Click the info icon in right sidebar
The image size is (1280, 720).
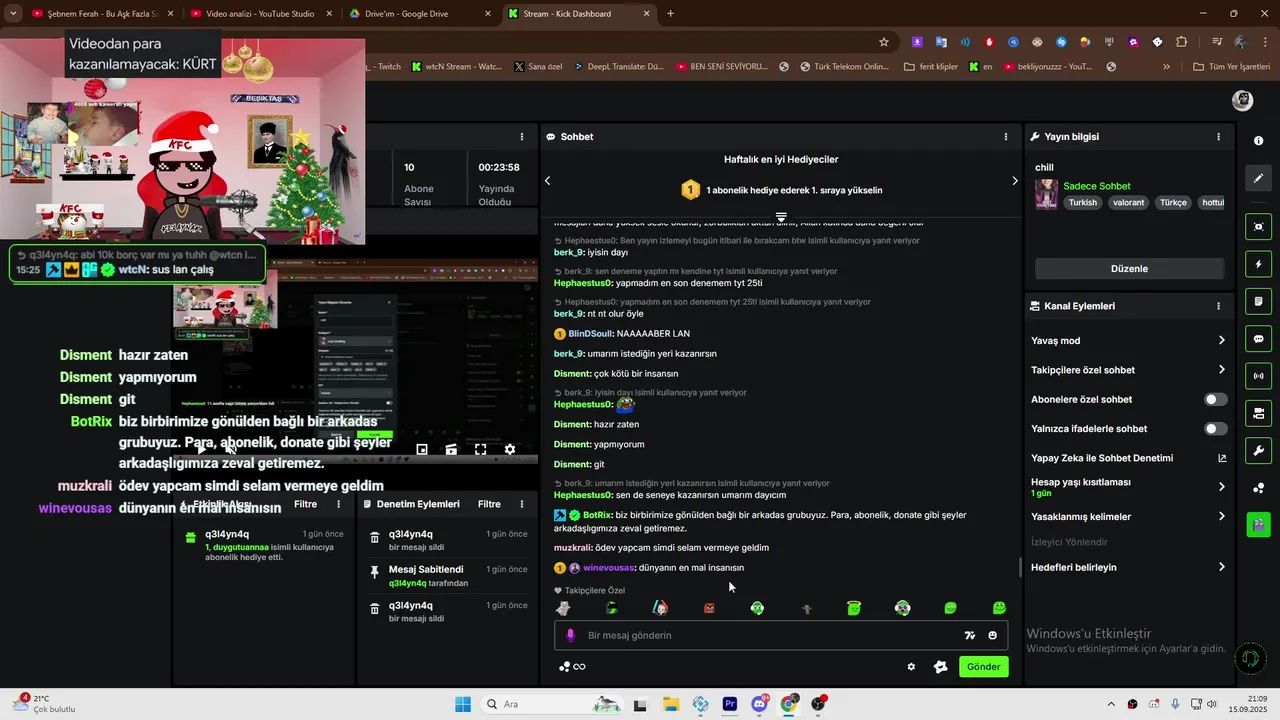(x=1259, y=140)
